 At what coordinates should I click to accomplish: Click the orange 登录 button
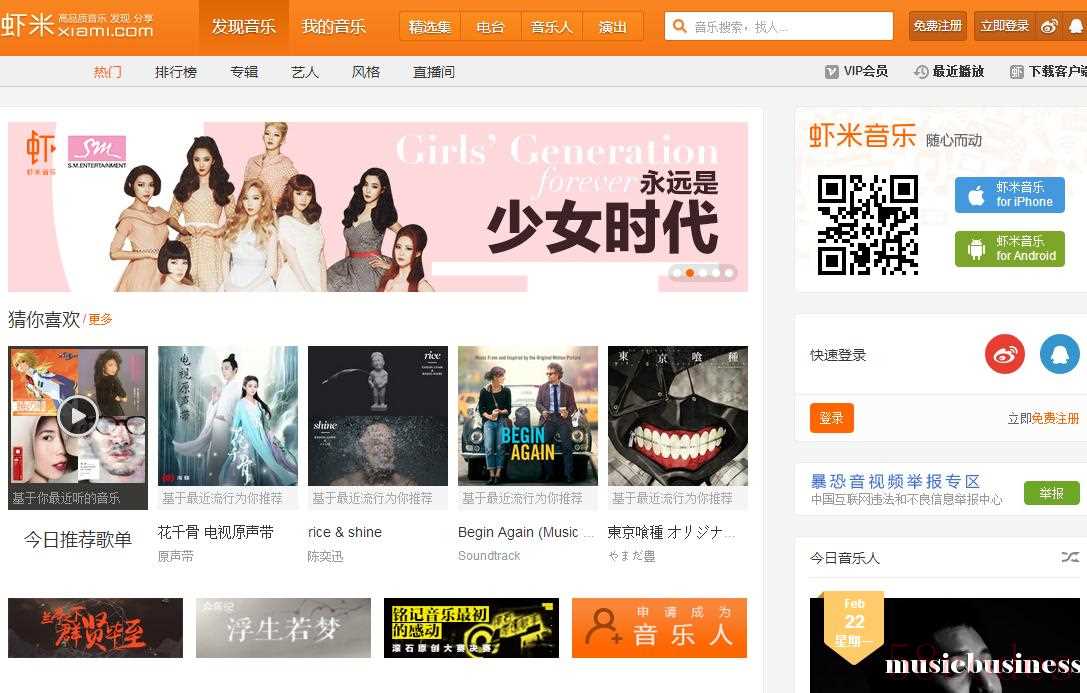(x=831, y=418)
